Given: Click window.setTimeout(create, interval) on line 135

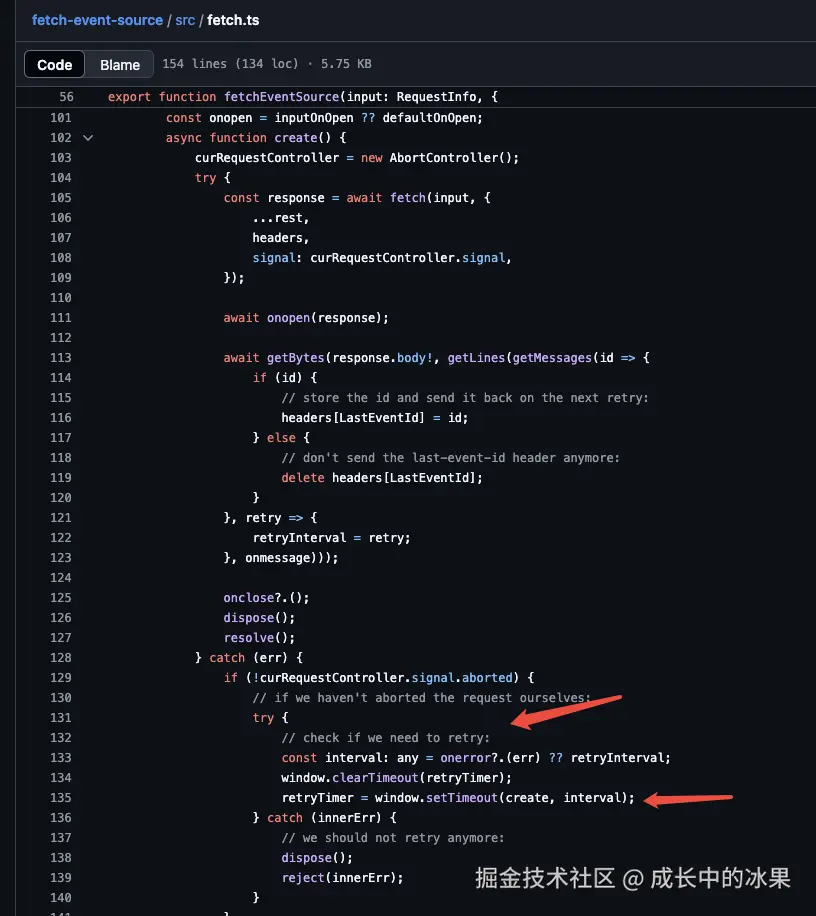Looking at the screenshot, I should click(501, 798).
